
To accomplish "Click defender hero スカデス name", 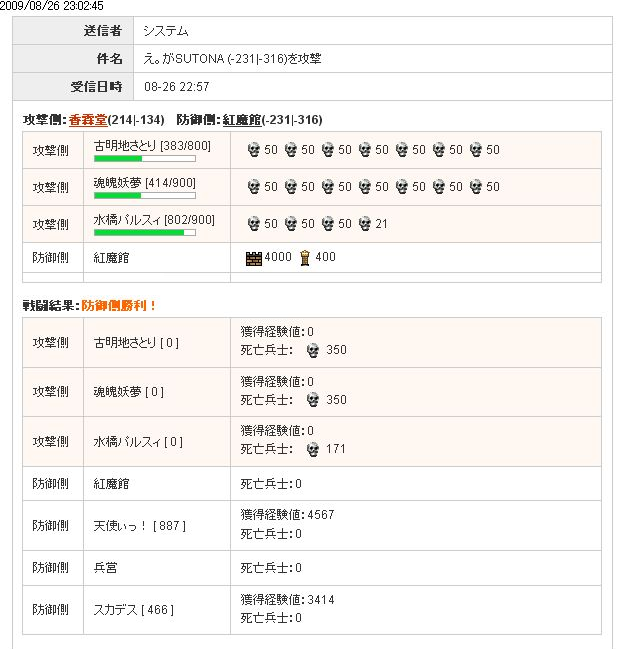I will pos(115,610).
